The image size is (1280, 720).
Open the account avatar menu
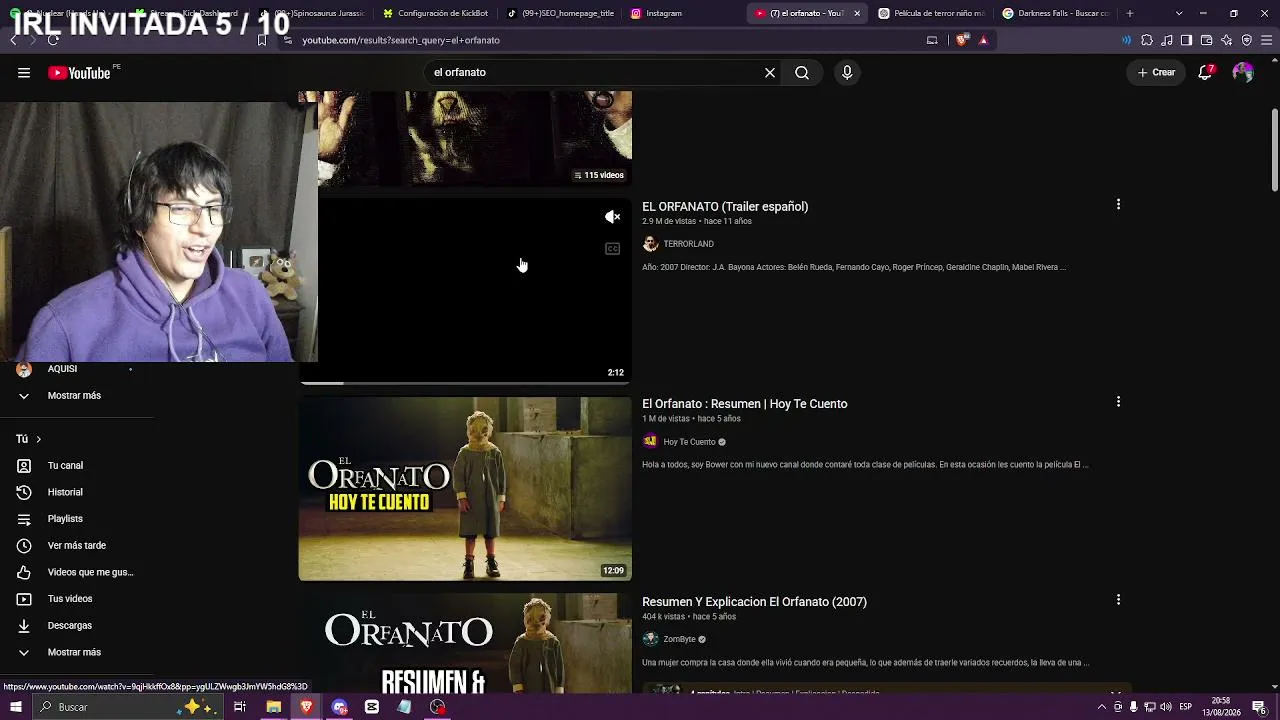1243,73
